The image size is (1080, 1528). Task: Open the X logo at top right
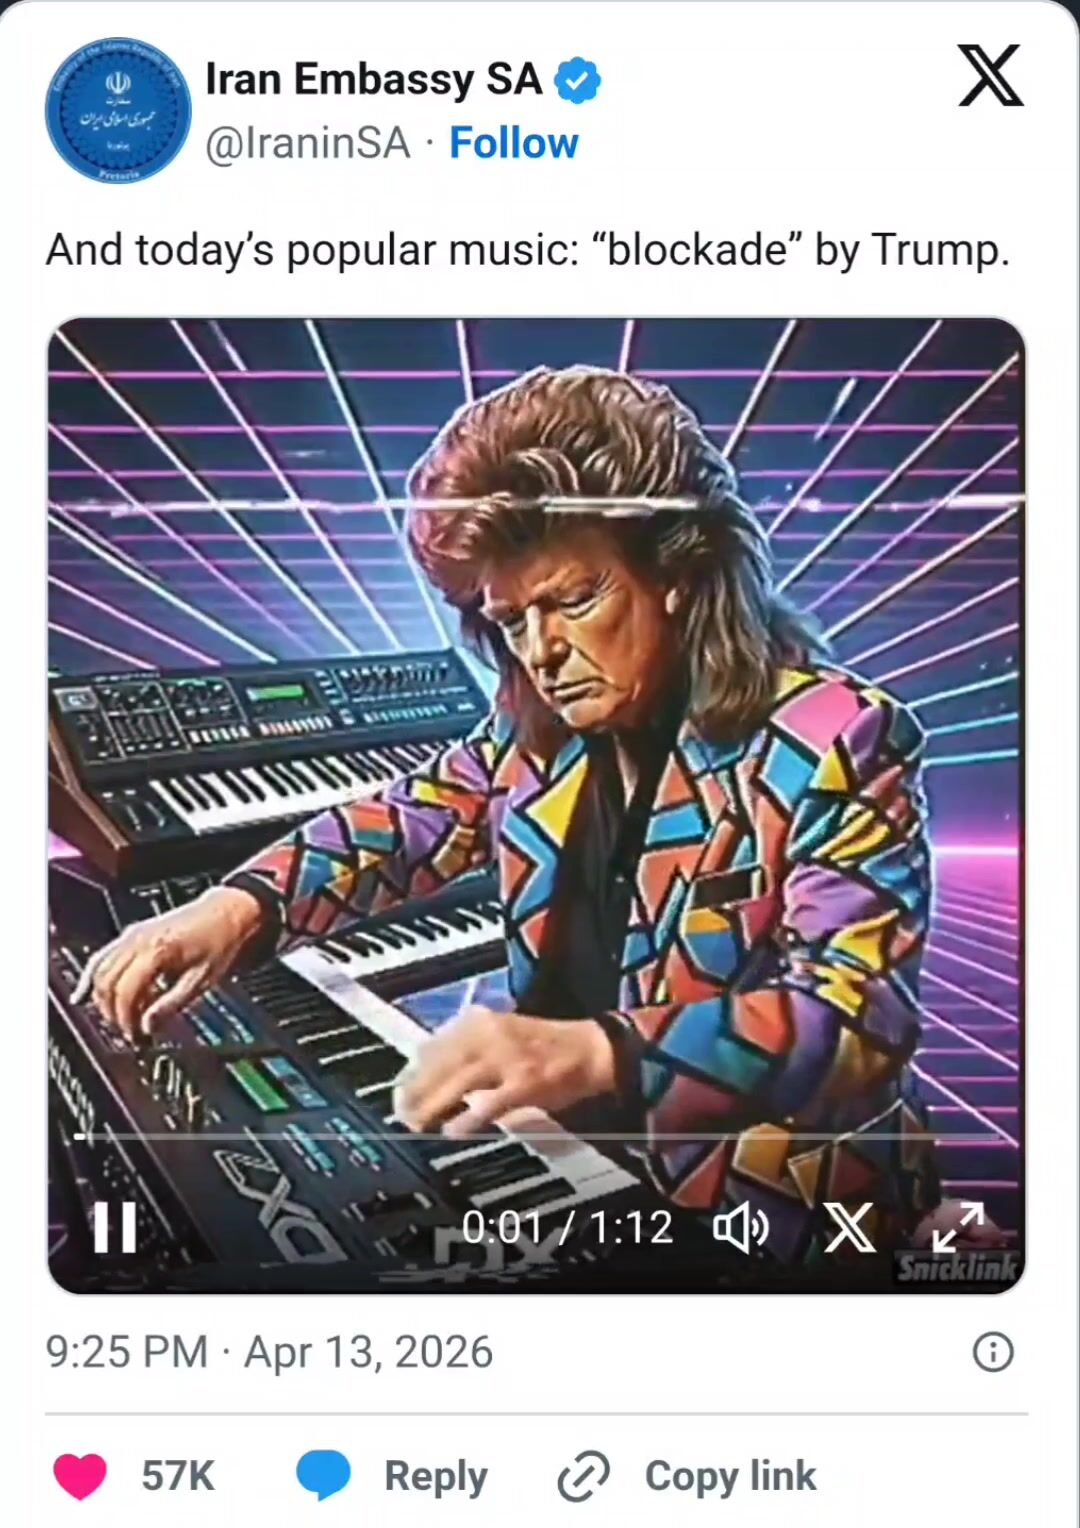tap(990, 76)
